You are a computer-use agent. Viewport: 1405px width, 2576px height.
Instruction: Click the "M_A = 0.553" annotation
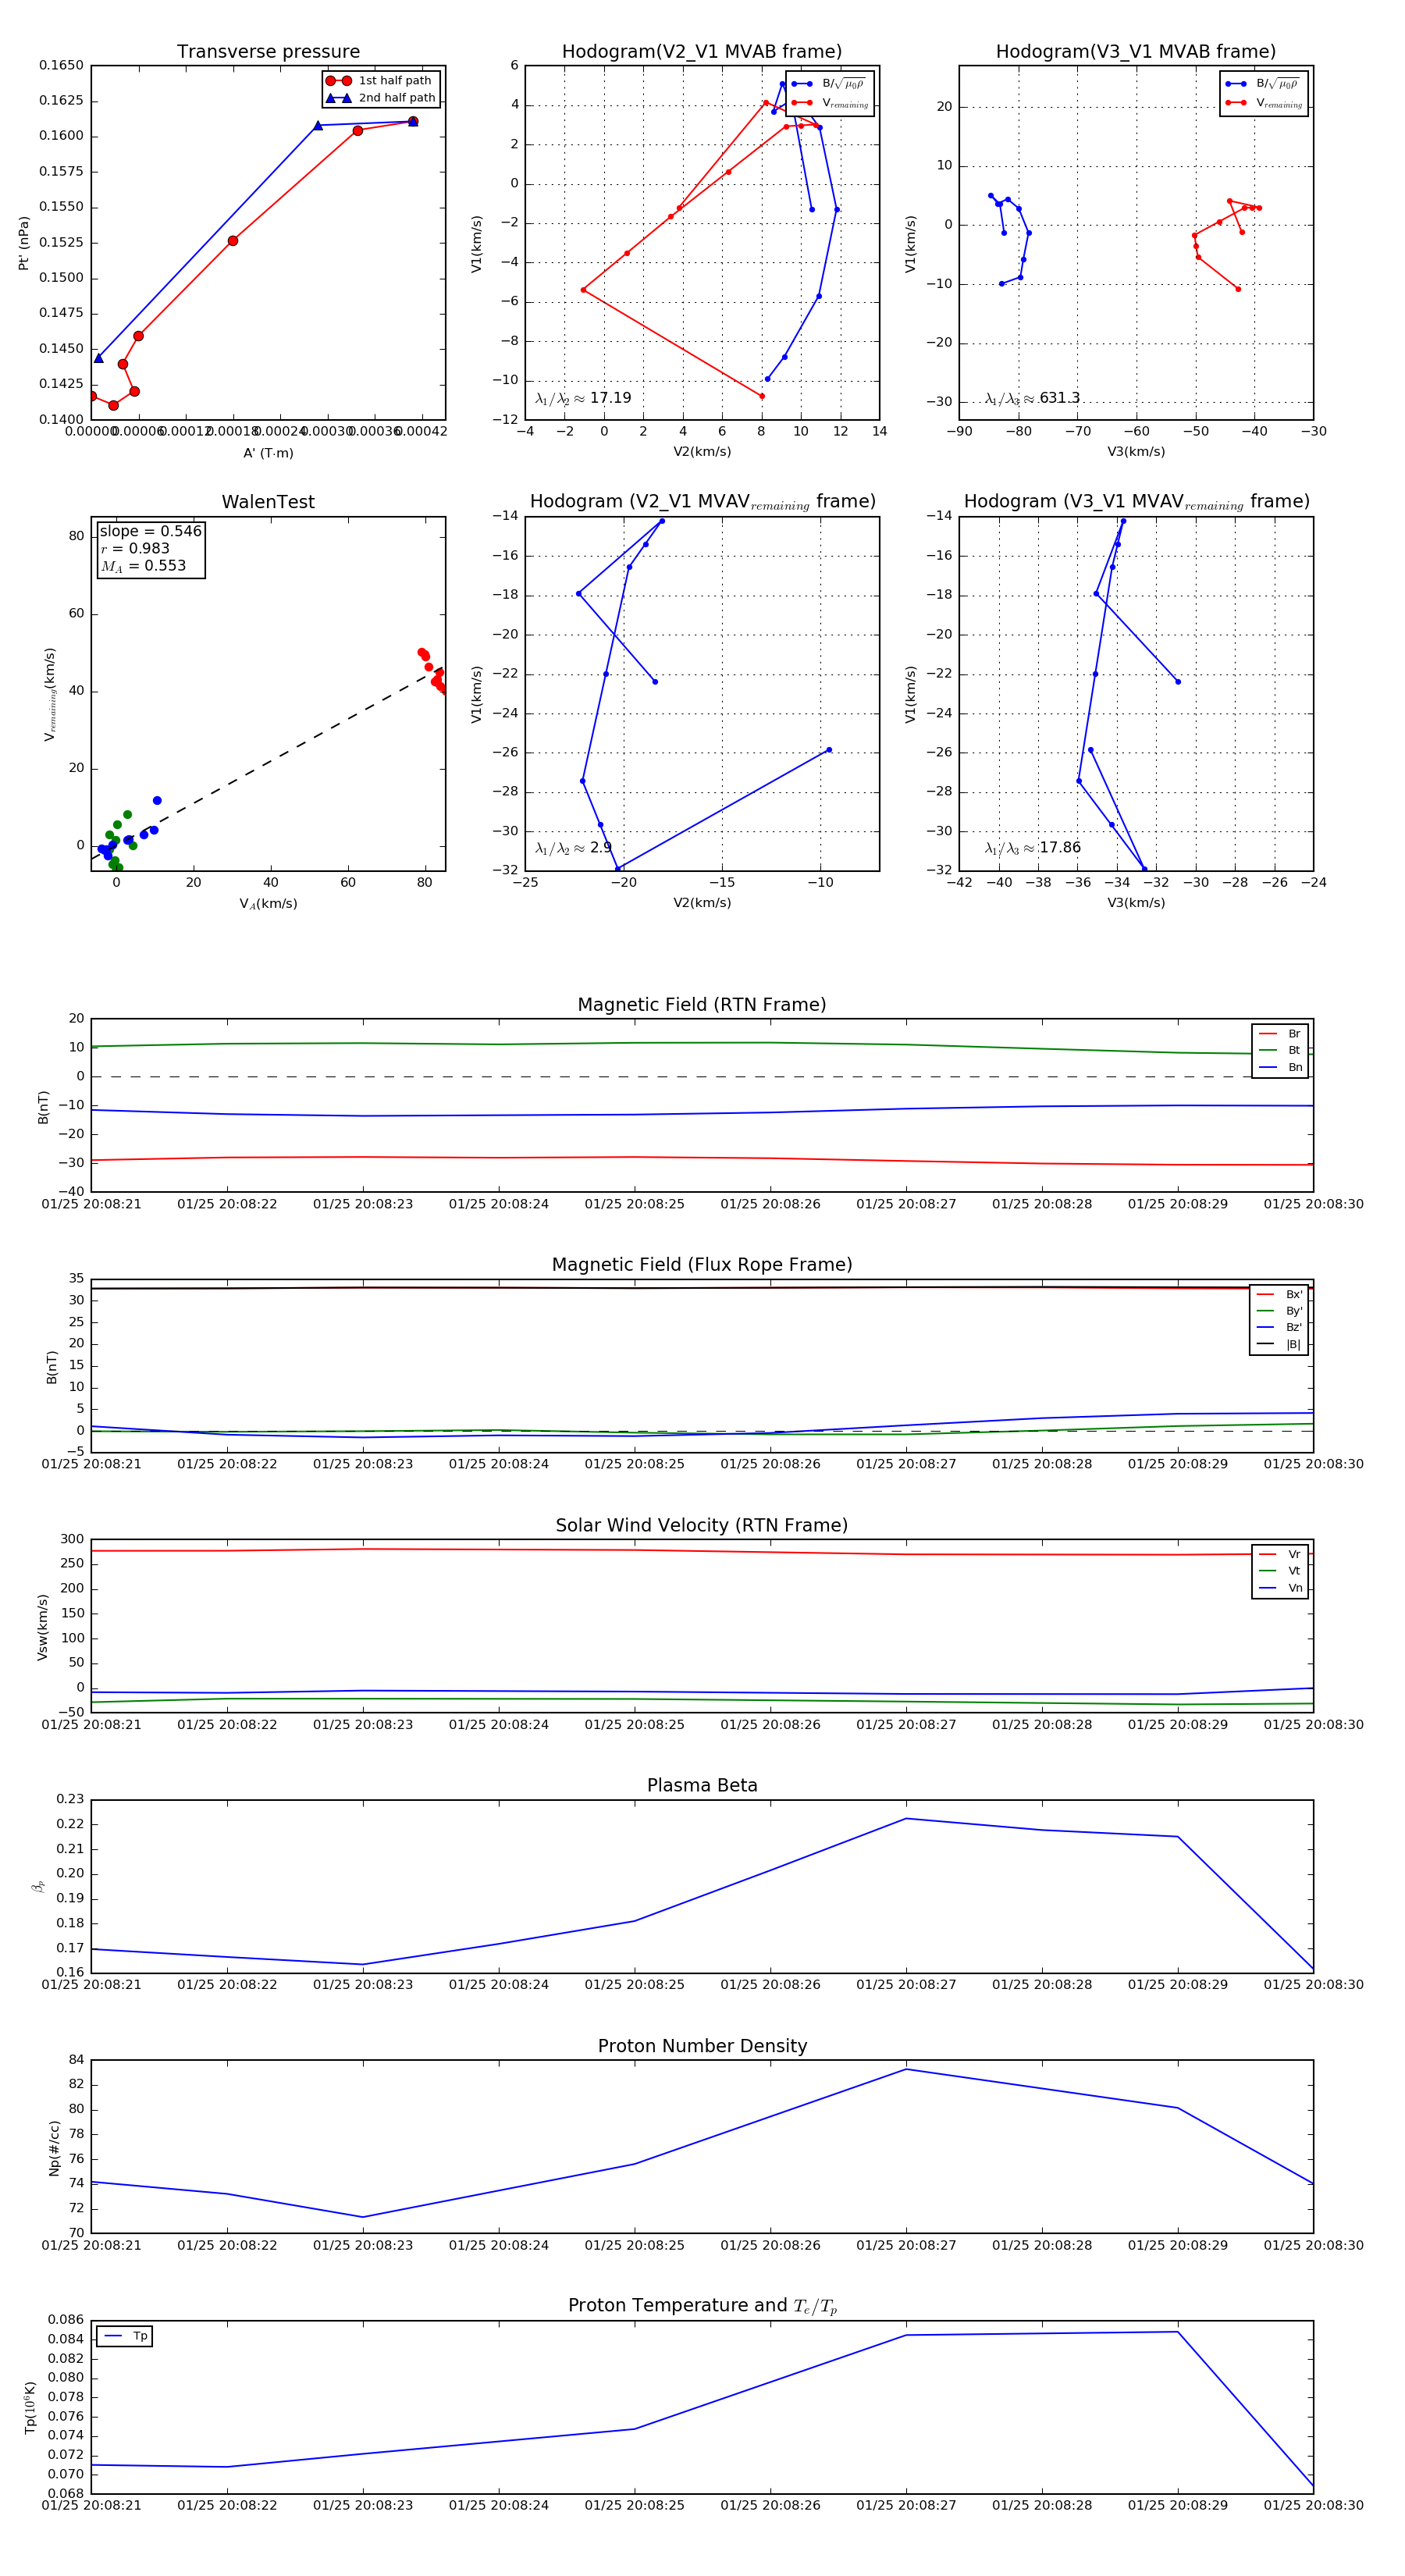(x=143, y=566)
